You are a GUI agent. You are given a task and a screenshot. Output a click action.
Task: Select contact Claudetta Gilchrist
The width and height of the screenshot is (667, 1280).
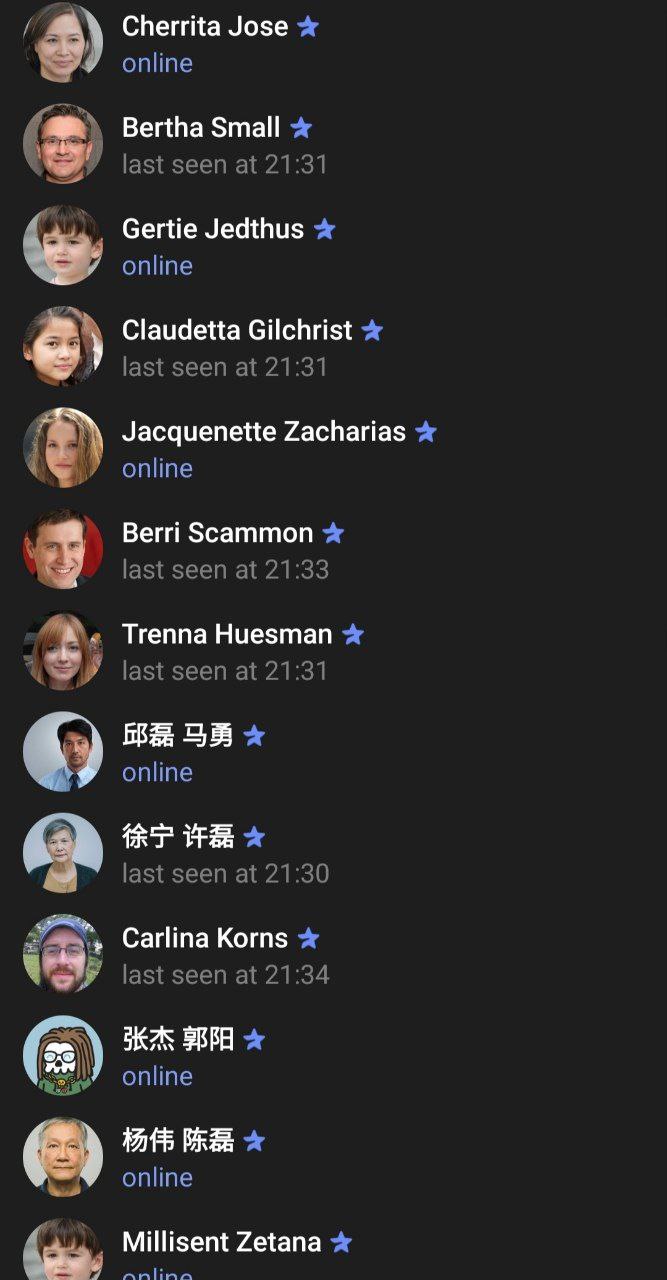click(333, 347)
